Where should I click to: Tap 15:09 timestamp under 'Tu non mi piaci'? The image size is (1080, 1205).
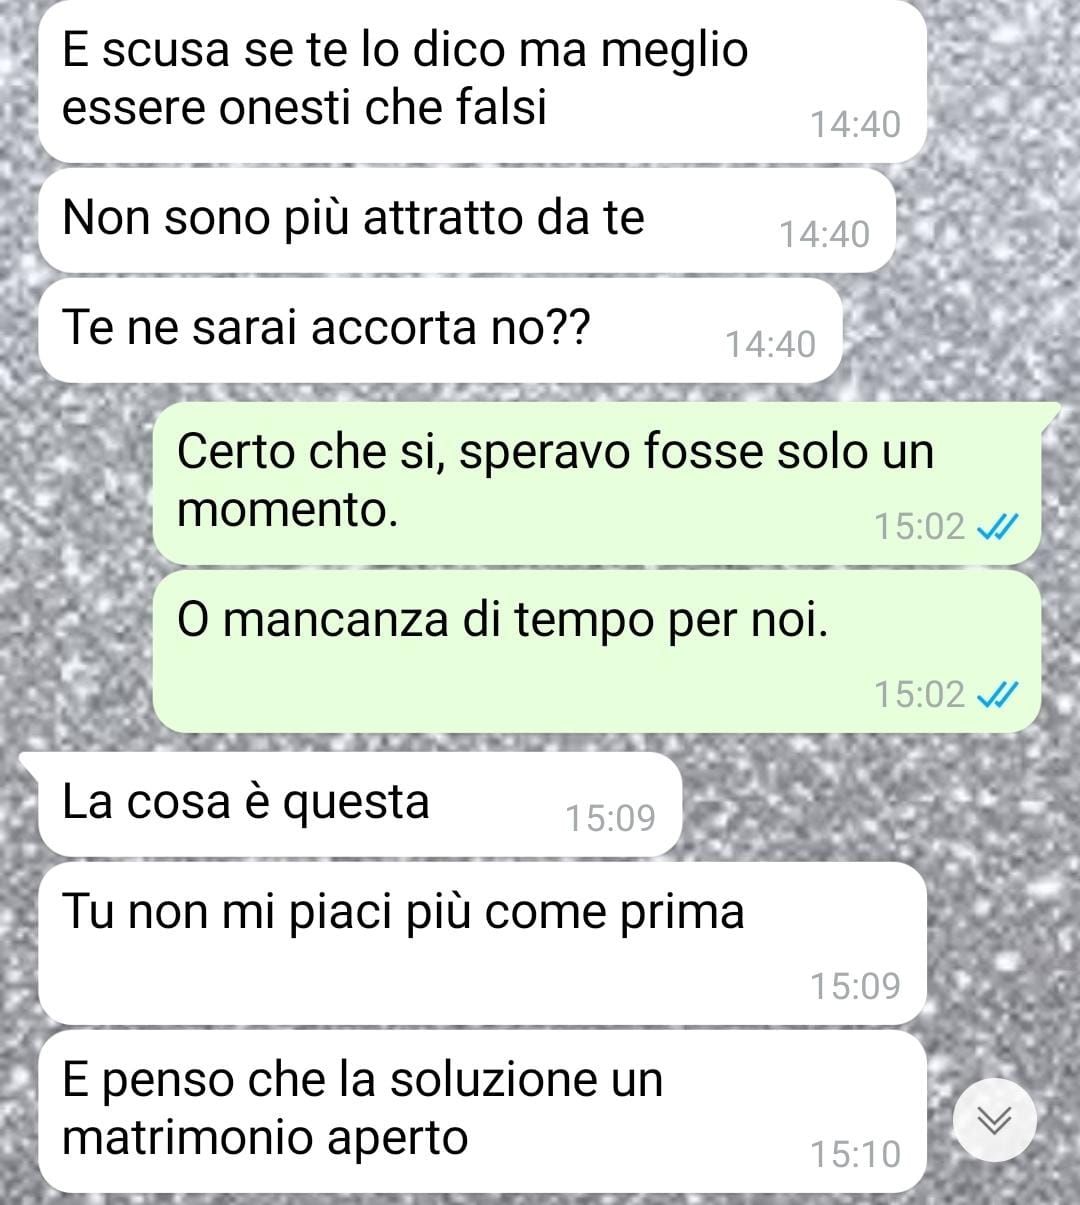[x=855, y=987]
